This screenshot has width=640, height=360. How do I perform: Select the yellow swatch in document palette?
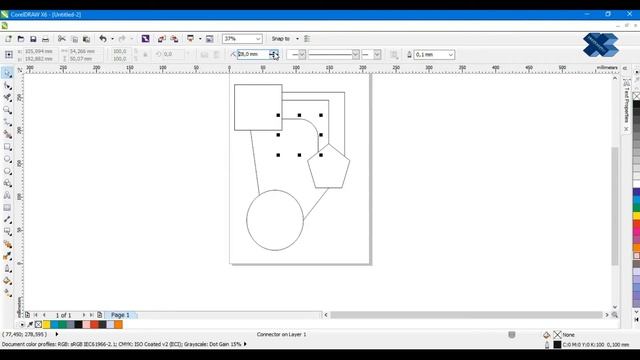click(47, 324)
